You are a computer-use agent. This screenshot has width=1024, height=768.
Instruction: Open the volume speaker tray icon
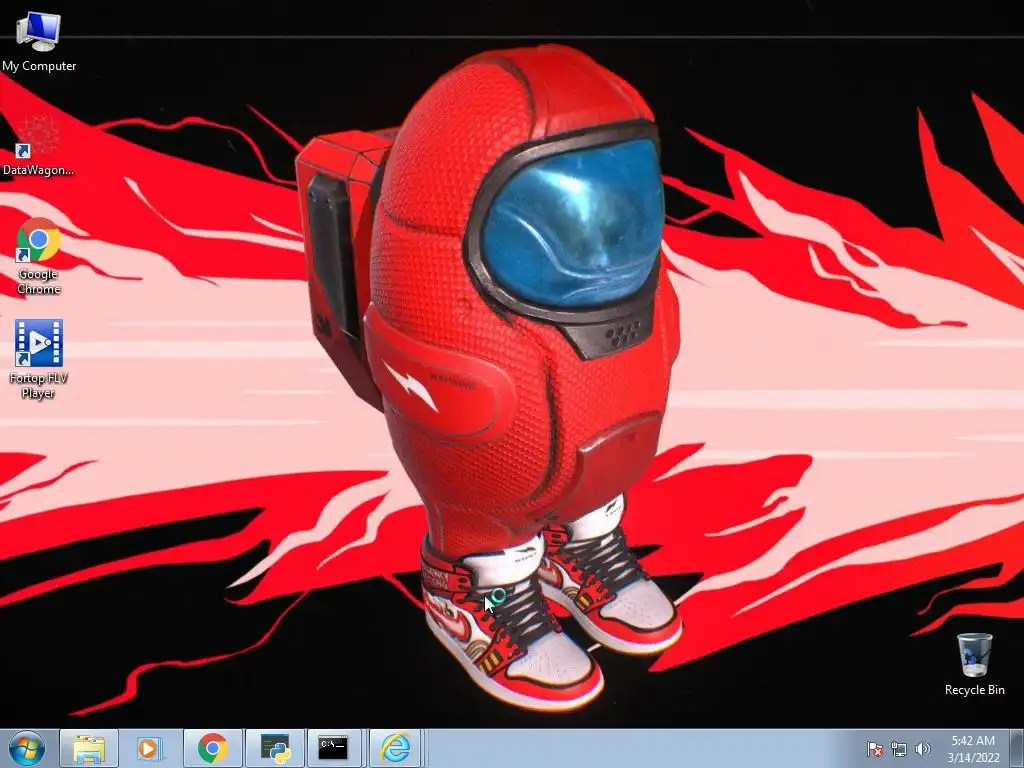pyautogui.click(x=922, y=749)
